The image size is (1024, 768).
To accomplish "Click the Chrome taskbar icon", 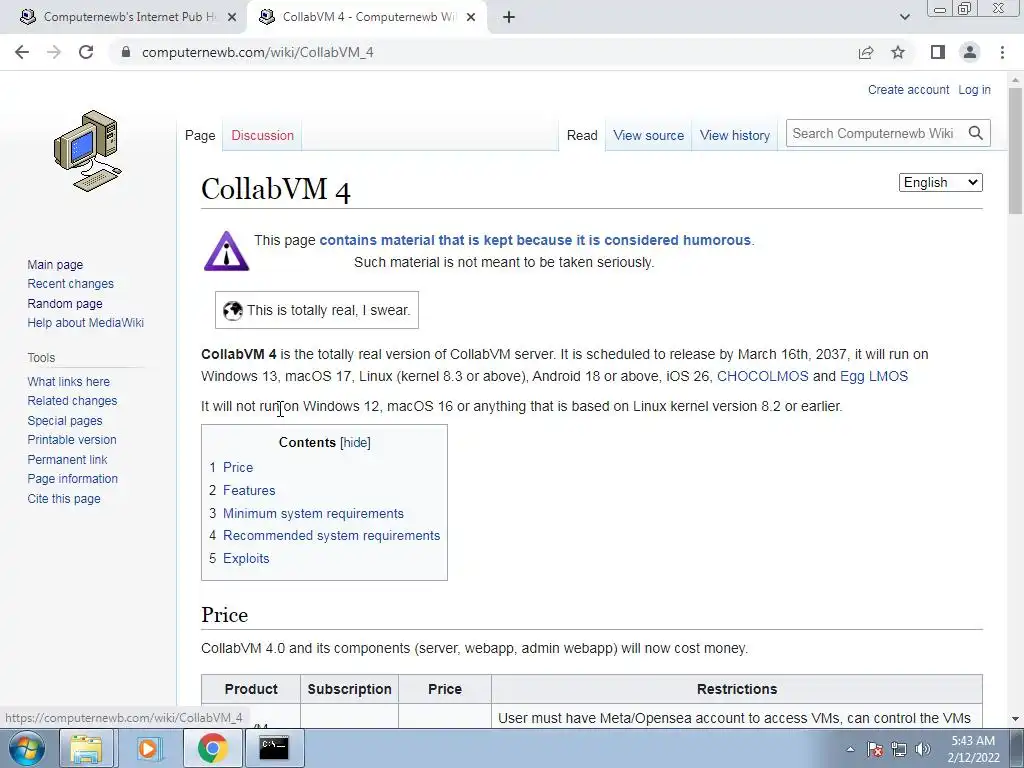I will click(x=212, y=748).
